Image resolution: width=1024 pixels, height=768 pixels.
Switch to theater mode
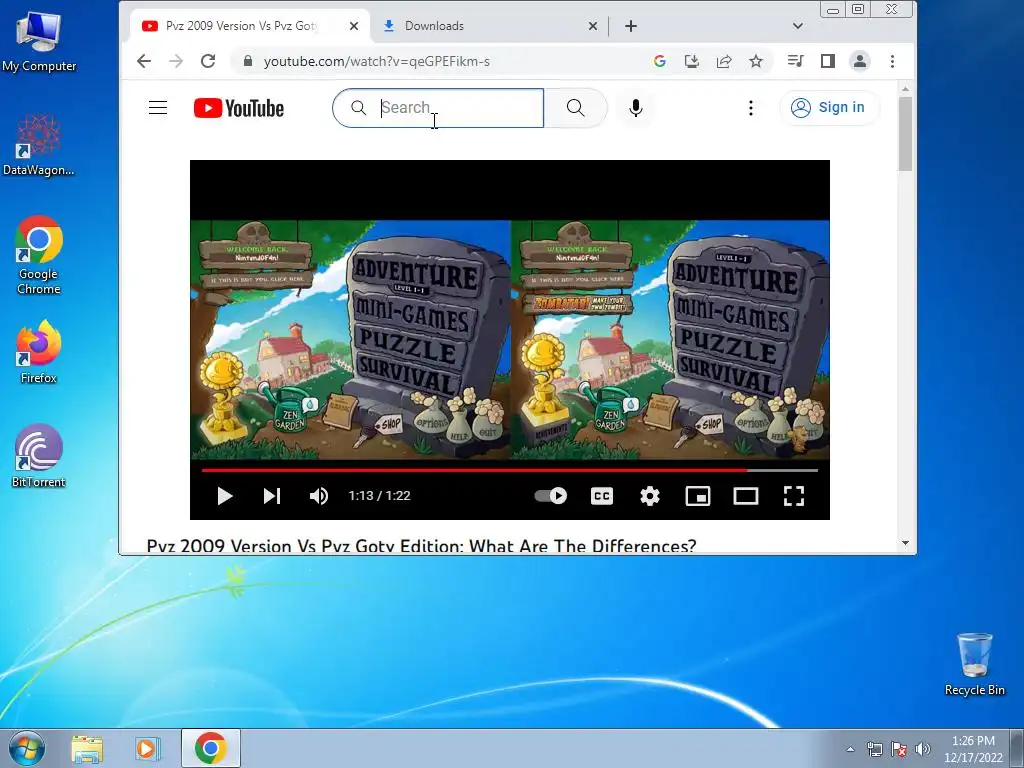tap(746, 496)
